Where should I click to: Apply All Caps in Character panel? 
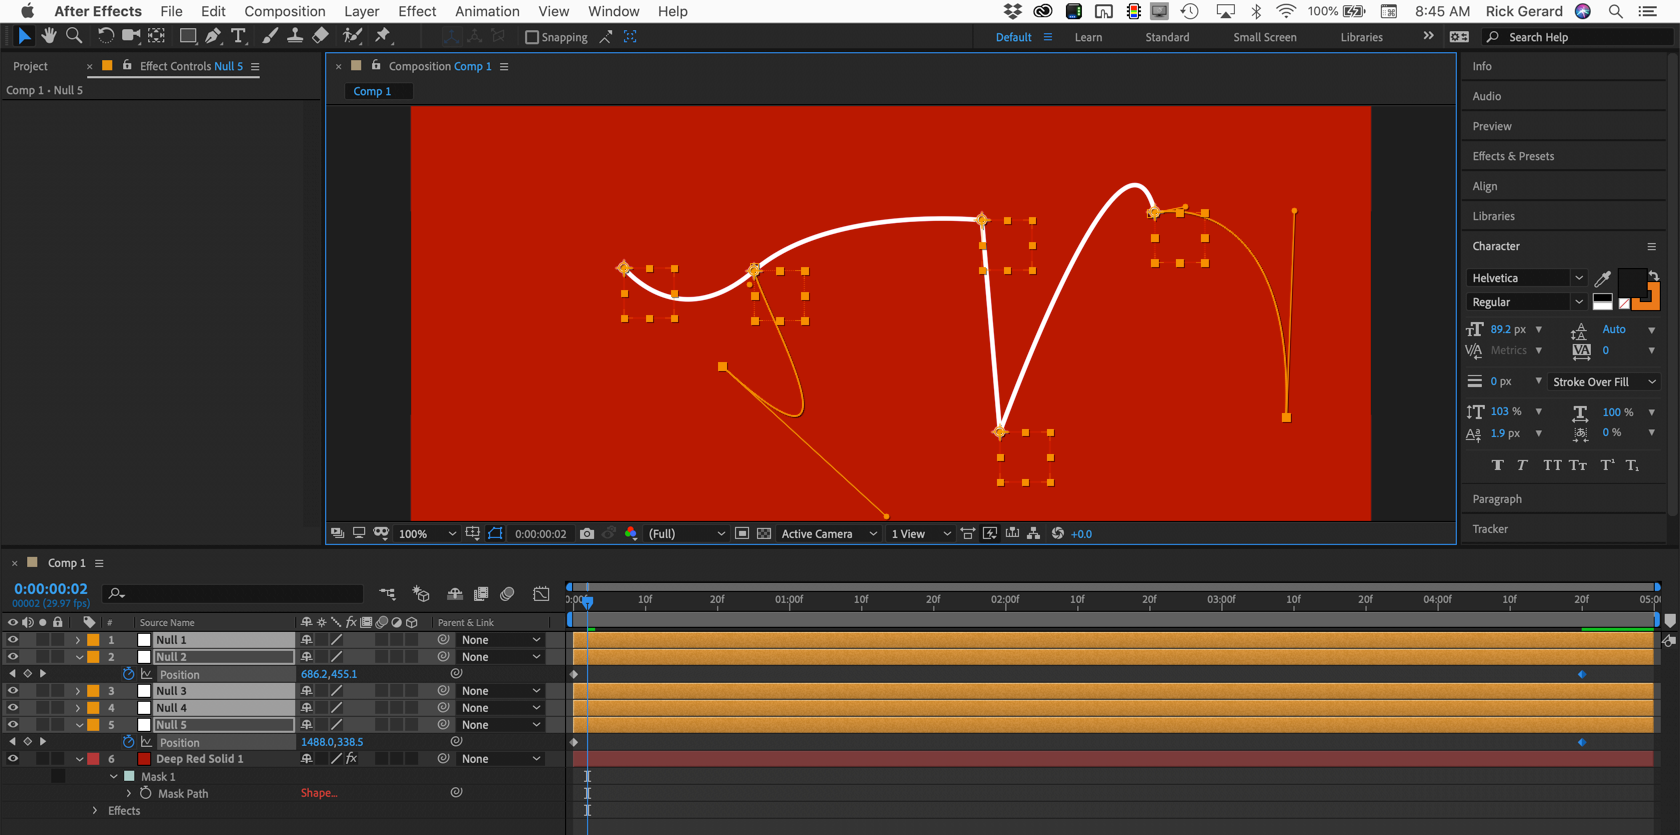[1551, 465]
